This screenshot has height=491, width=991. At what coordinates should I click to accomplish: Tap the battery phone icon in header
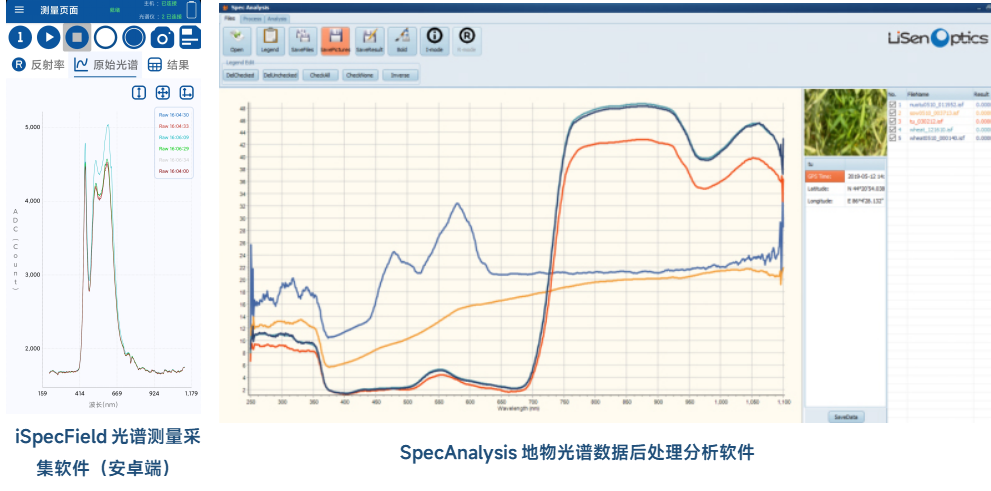pyautogui.click(x=192, y=10)
